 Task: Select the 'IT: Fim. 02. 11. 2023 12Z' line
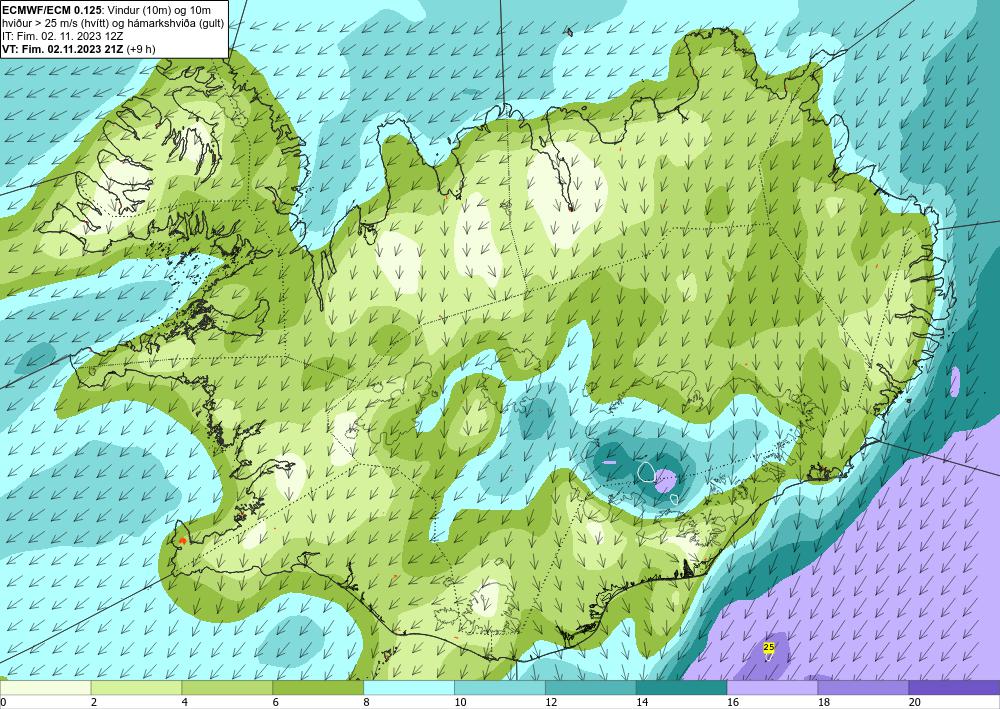(63, 36)
